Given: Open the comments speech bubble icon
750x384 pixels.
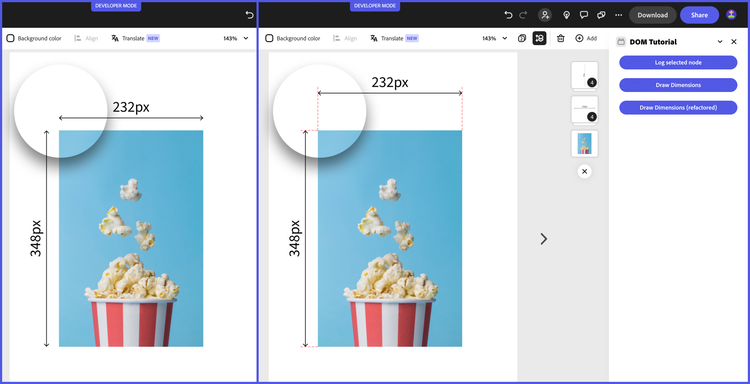Looking at the screenshot, I should 584,15.
